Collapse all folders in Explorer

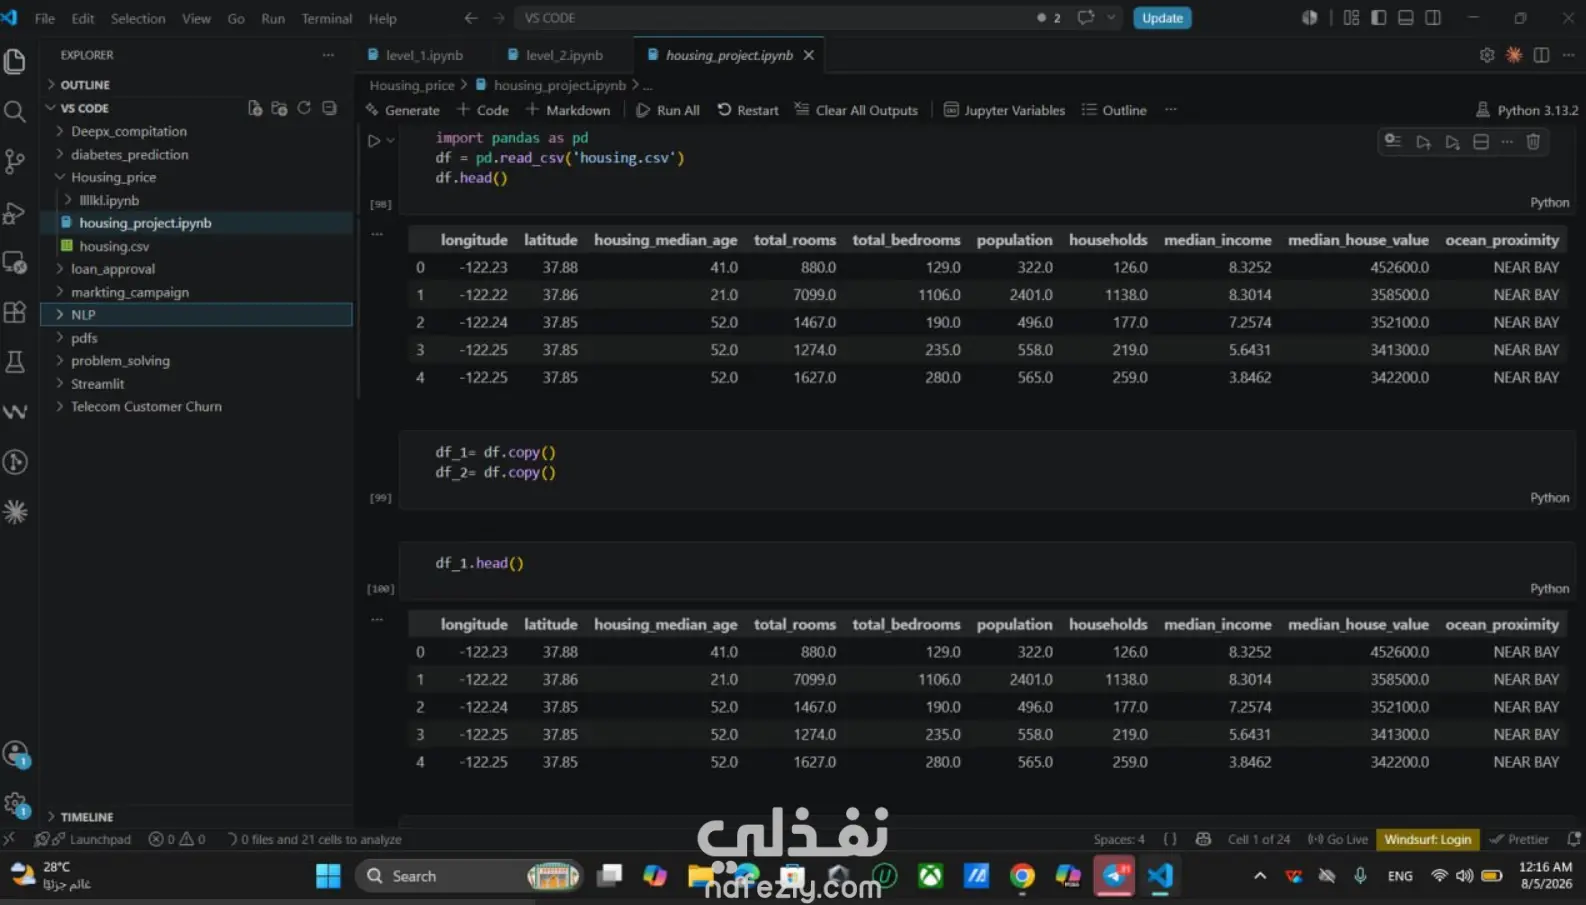tap(329, 108)
